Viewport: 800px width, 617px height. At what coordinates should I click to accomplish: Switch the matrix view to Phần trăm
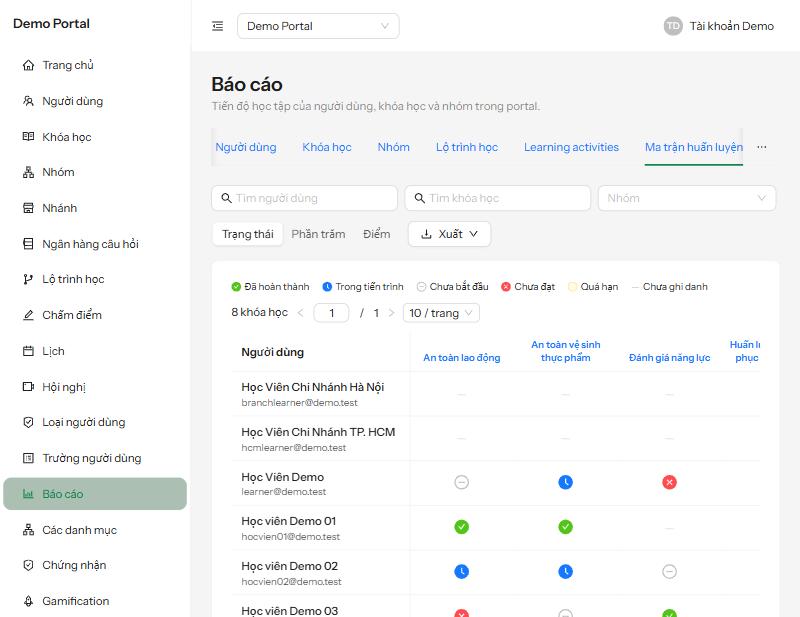(318, 234)
